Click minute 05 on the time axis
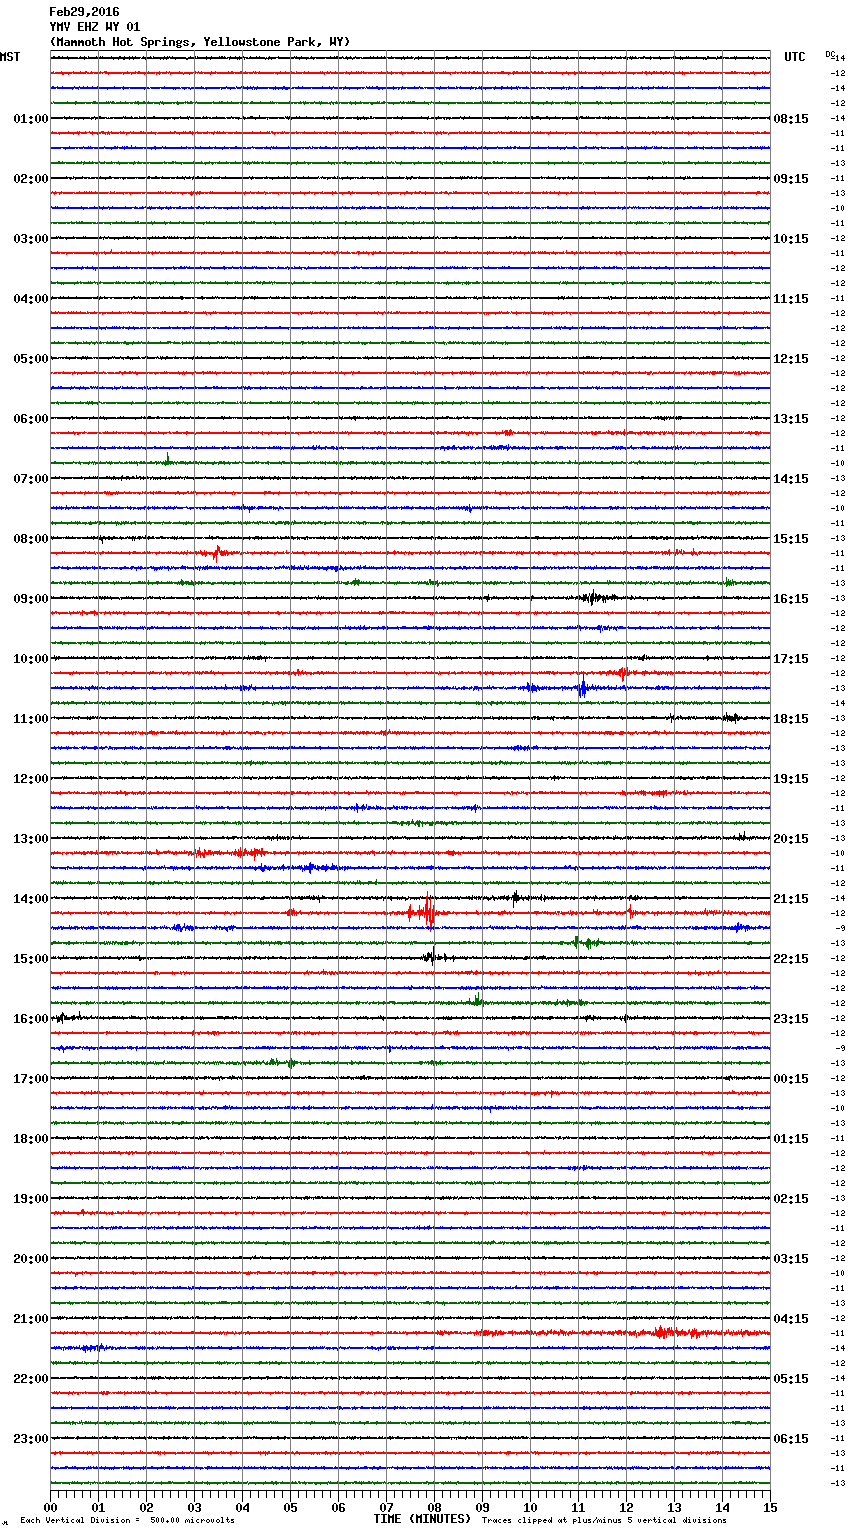 [x=290, y=1507]
